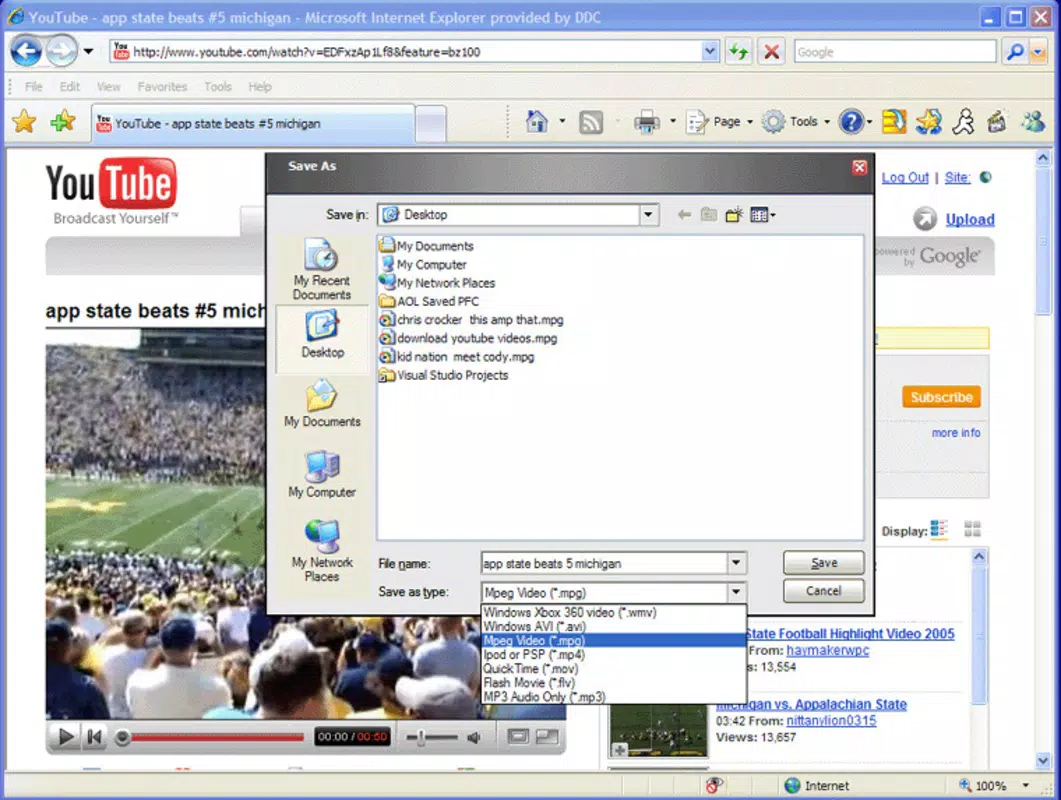The width and height of the screenshot is (1061, 800).
Task: Open the File menu
Action: click(33, 87)
